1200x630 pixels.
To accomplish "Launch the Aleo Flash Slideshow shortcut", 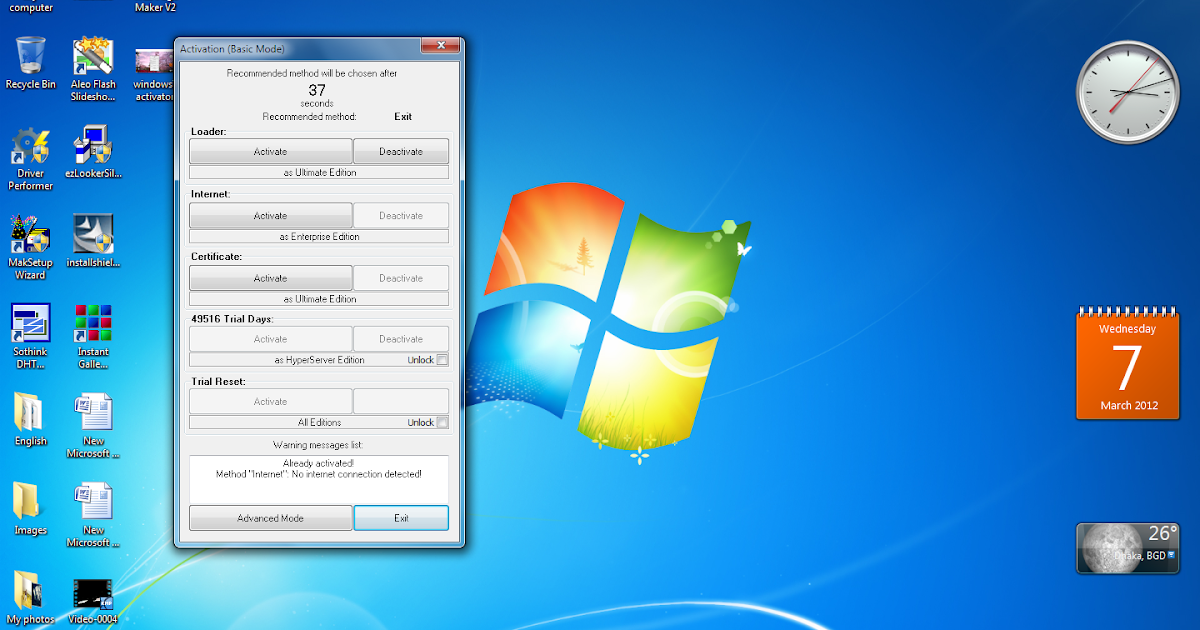I will [93, 70].
